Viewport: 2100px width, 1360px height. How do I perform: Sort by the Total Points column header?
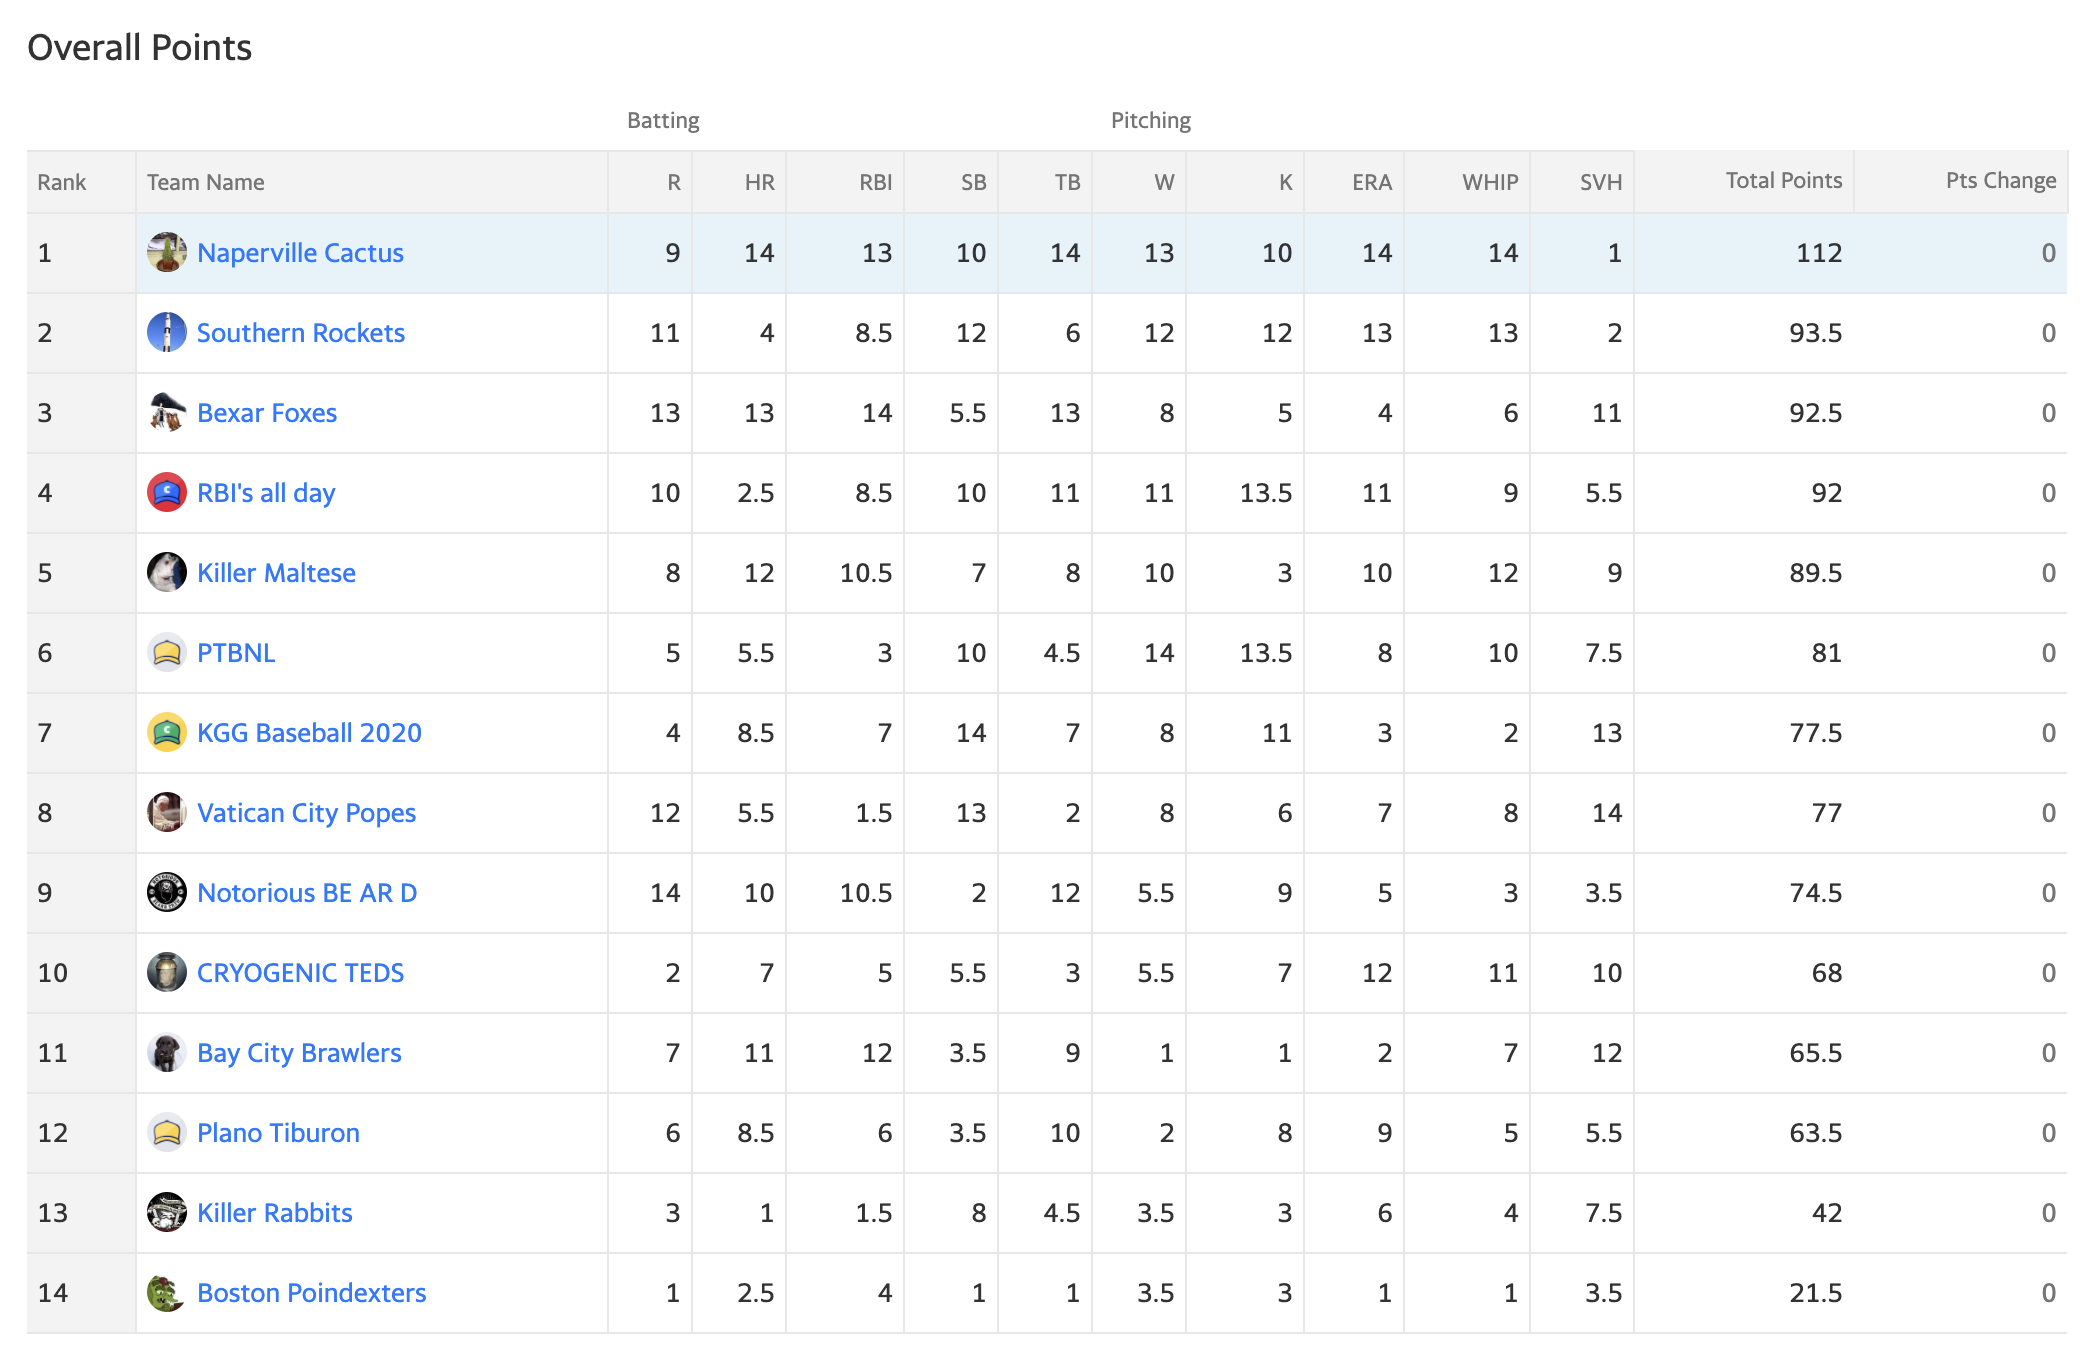point(1783,181)
